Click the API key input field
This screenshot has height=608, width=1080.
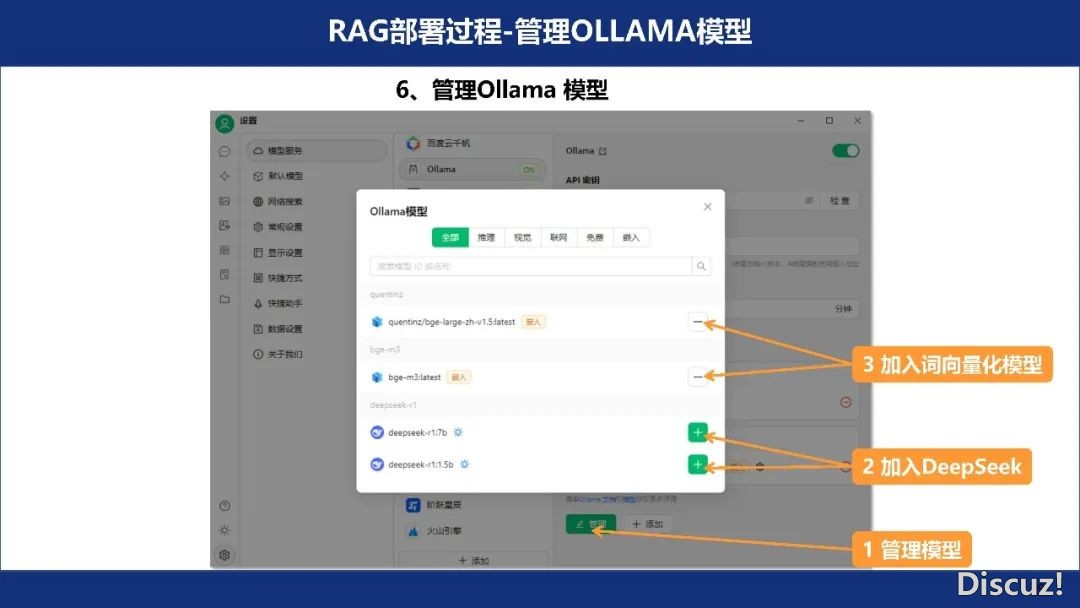[693, 201]
